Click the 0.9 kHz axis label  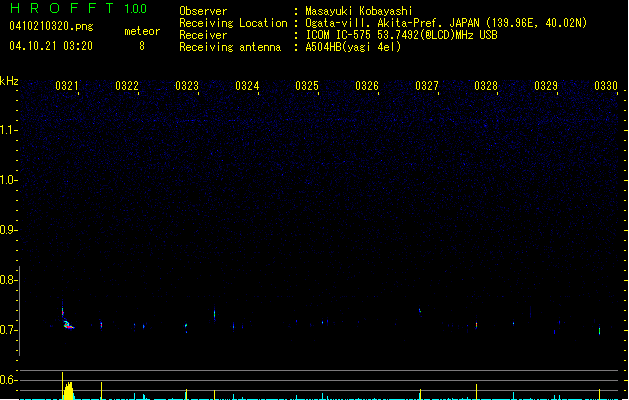pos(9,230)
